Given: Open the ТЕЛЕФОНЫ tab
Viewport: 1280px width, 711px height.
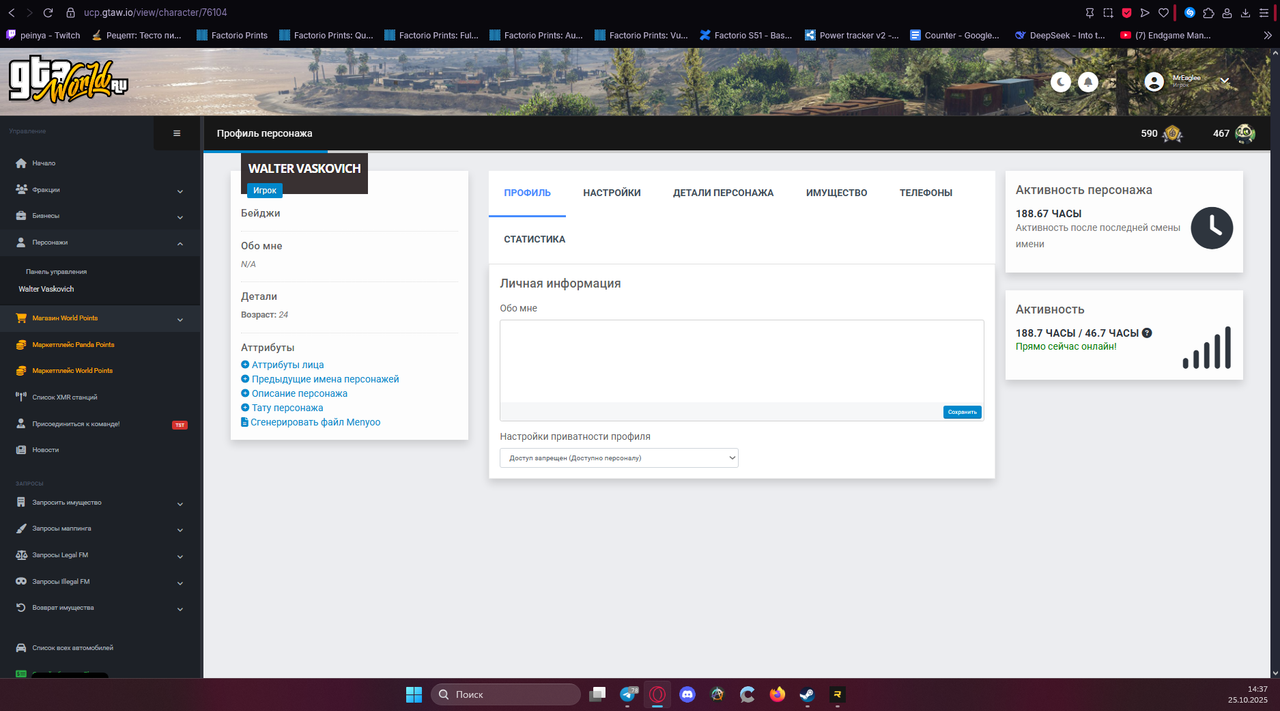Looking at the screenshot, I should pyautogui.click(x=925, y=193).
